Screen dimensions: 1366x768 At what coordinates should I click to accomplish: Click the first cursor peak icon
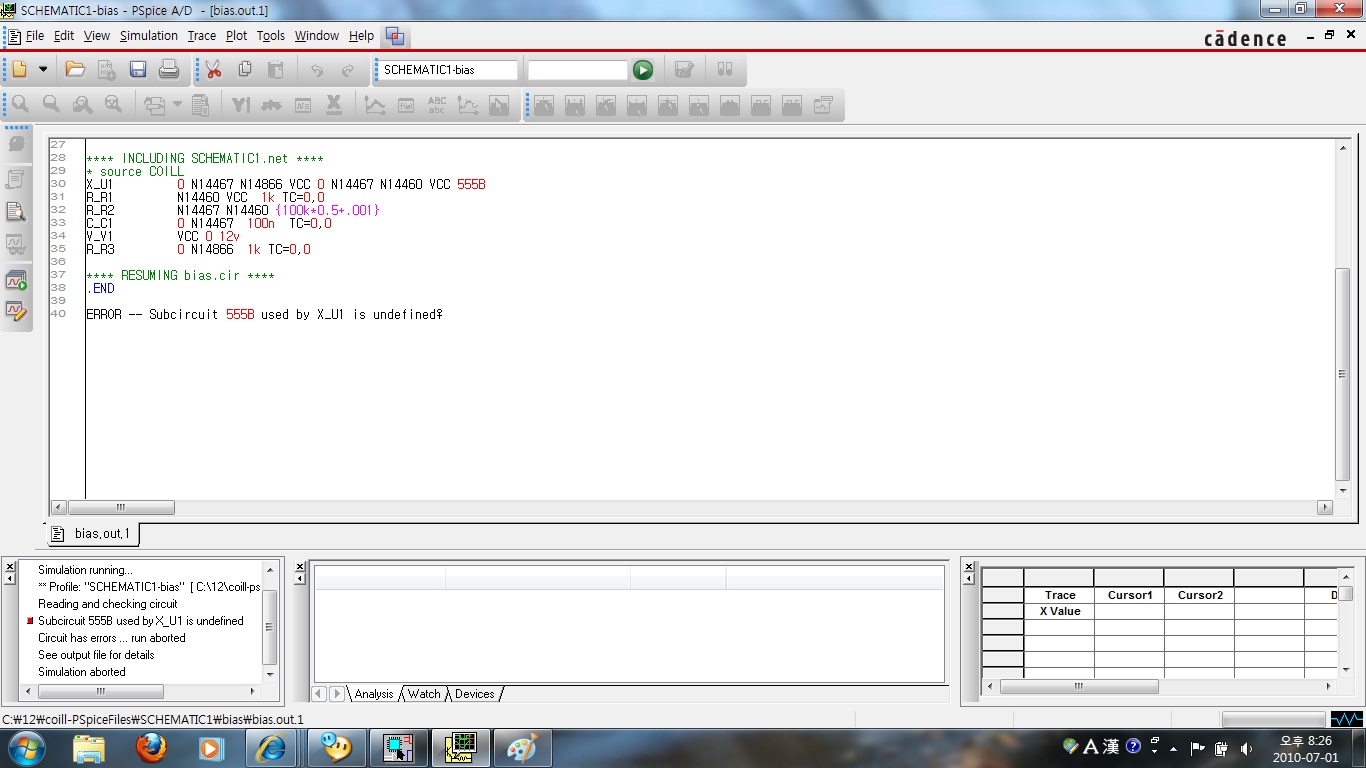544,104
